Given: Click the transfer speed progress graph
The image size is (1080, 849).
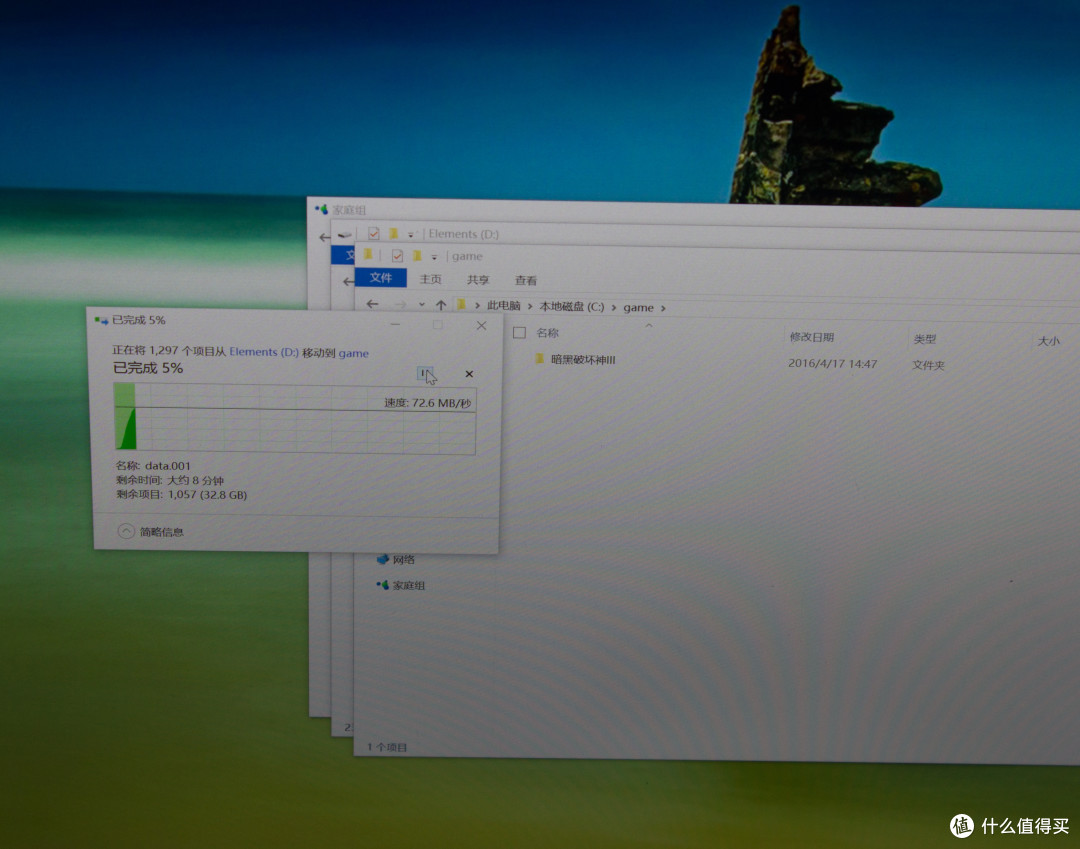Looking at the screenshot, I should (x=295, y=418).
